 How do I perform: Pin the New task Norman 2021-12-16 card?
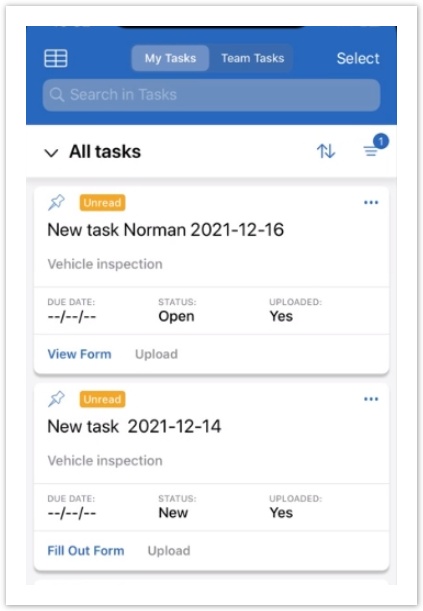(x=56, y=202)
